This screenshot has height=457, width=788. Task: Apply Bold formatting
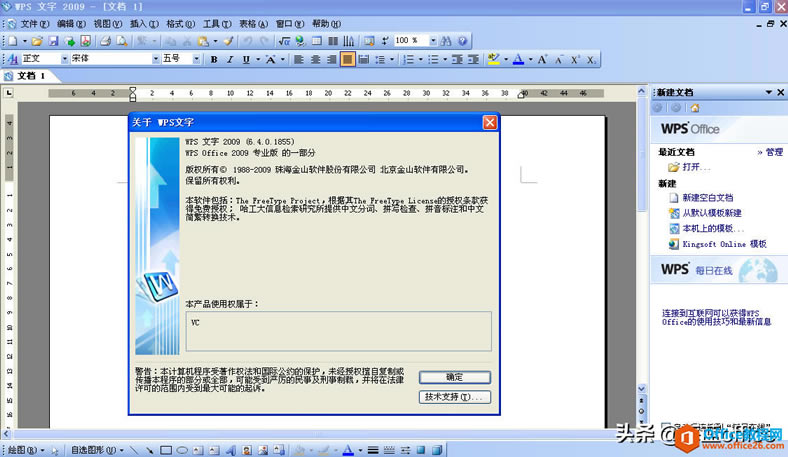[x=214, y=59]
